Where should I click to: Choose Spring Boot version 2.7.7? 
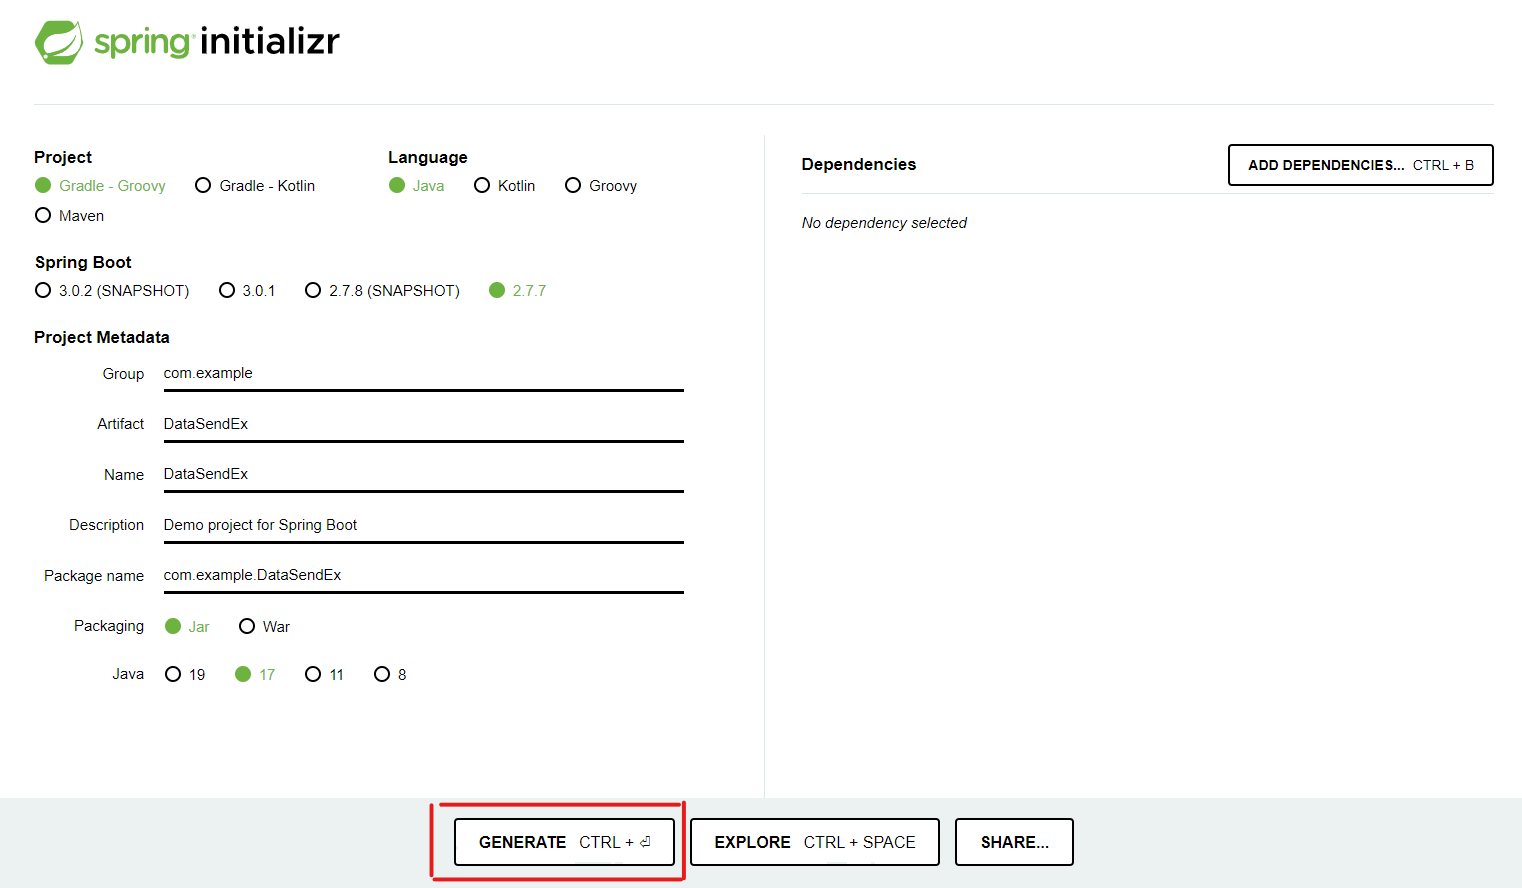click(x=517, y=291)
